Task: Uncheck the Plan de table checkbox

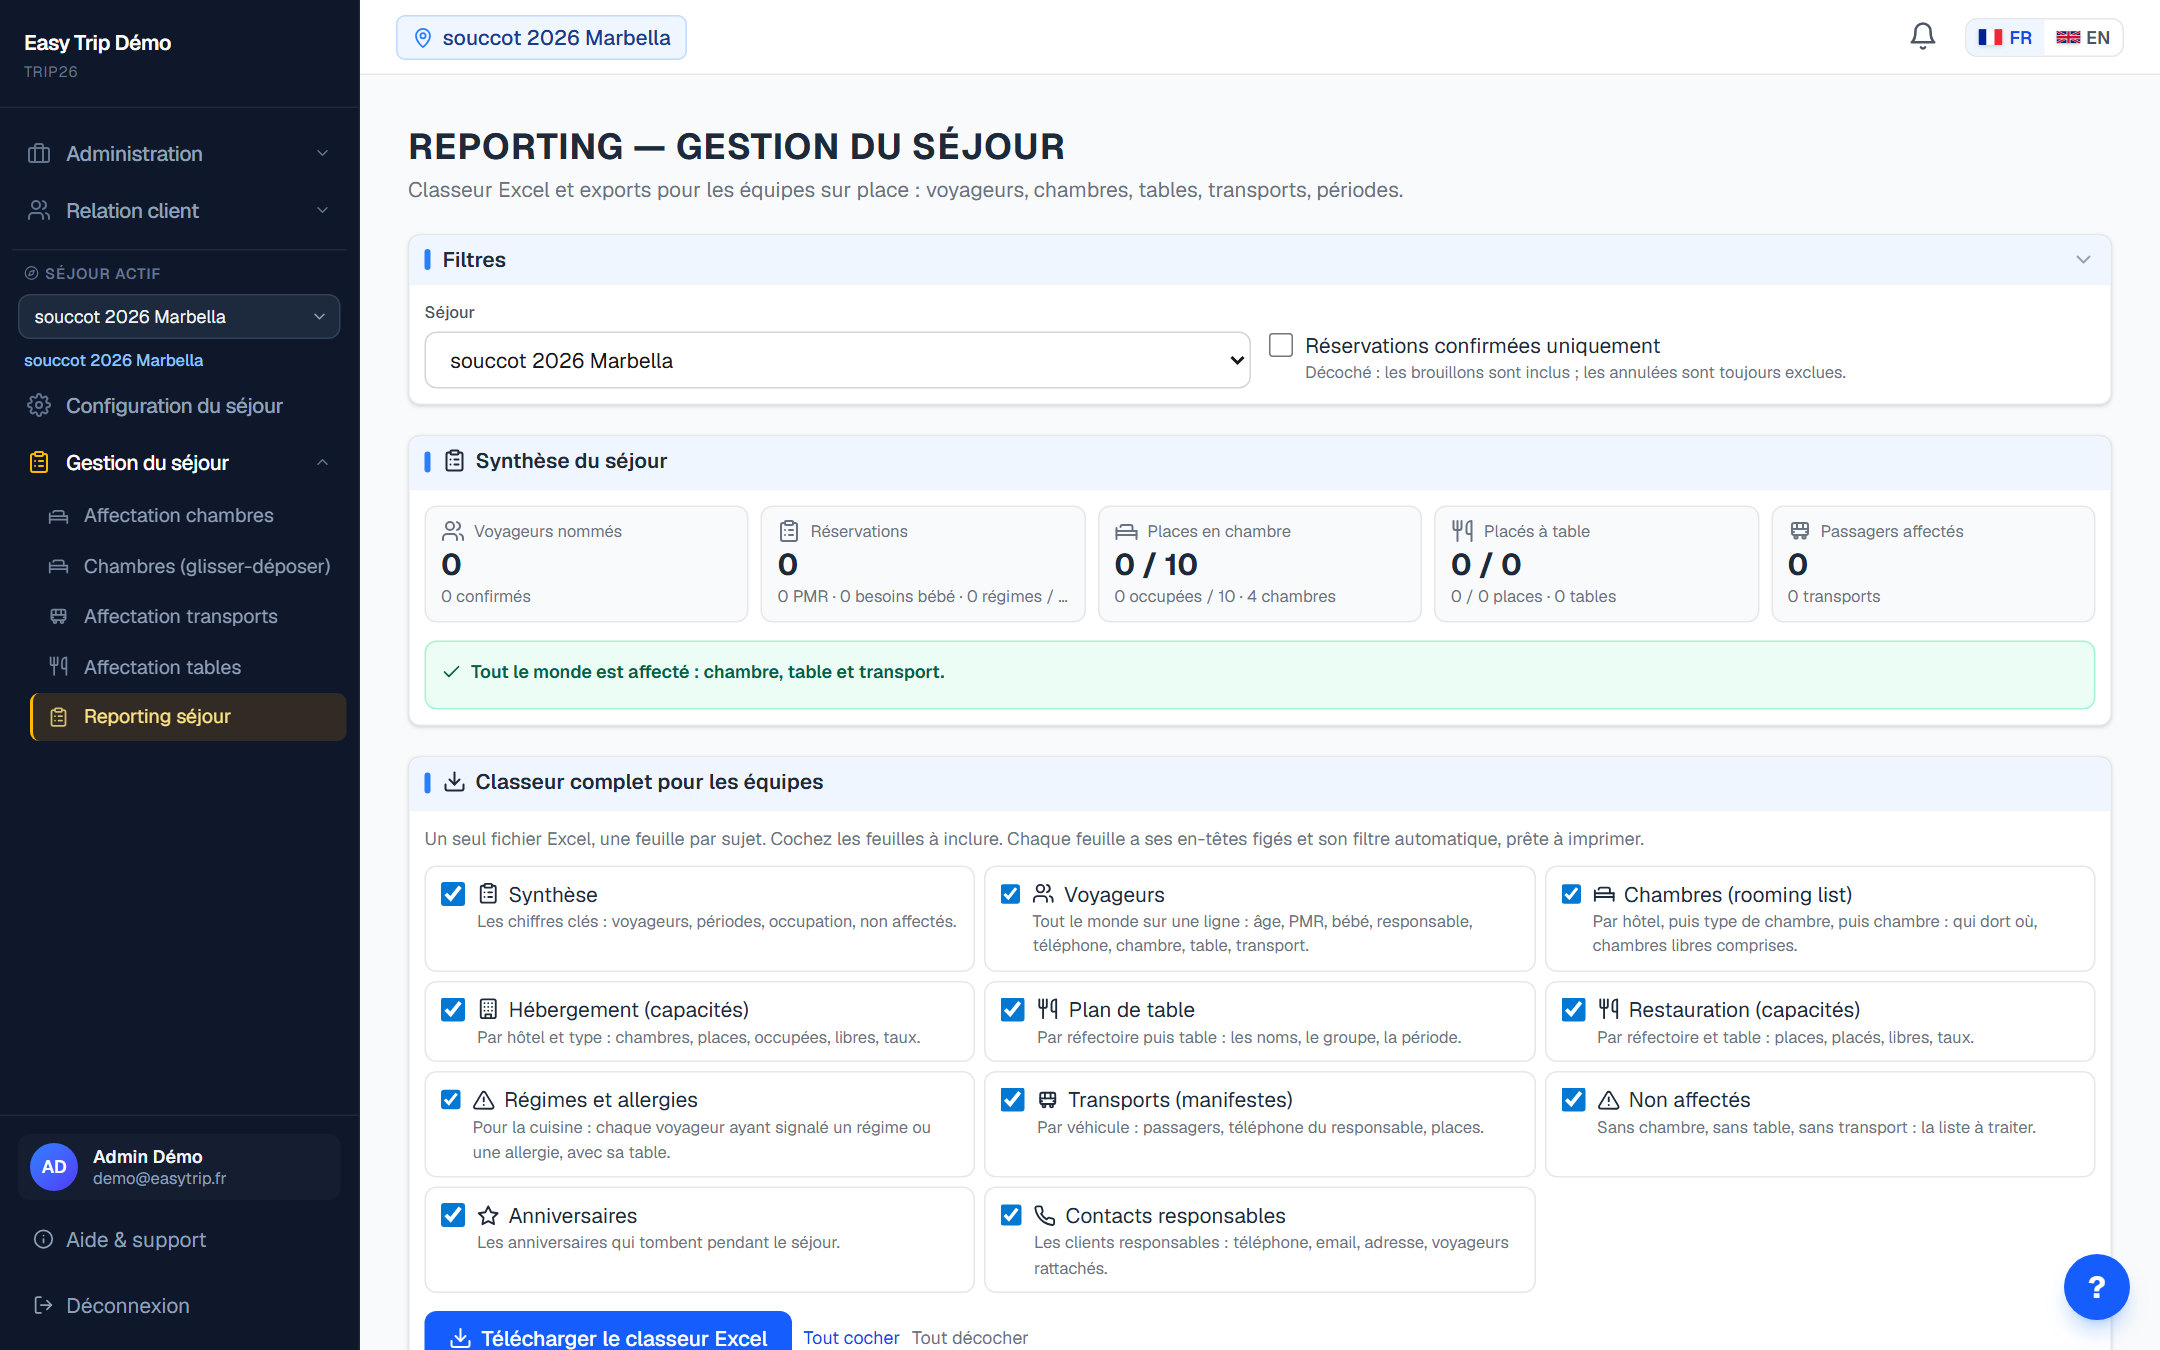Action: coord(1013,1009)
